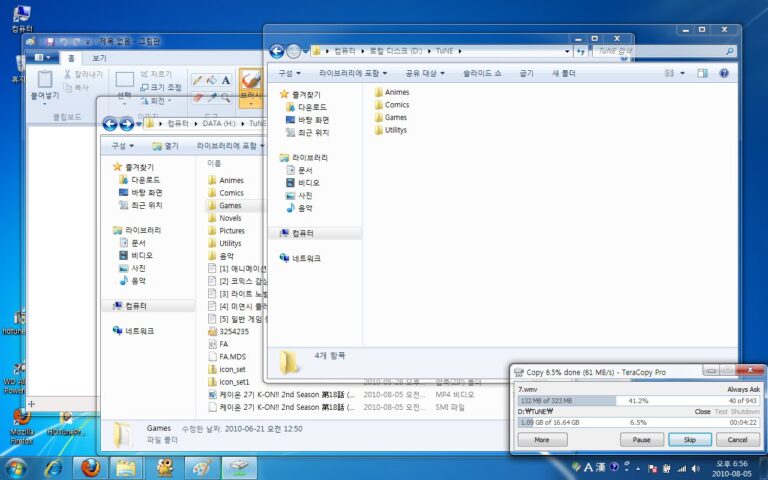Click the Cancel button in TeraCopy
Viewport: 768px width, 480px height.
tap(737, 440)
